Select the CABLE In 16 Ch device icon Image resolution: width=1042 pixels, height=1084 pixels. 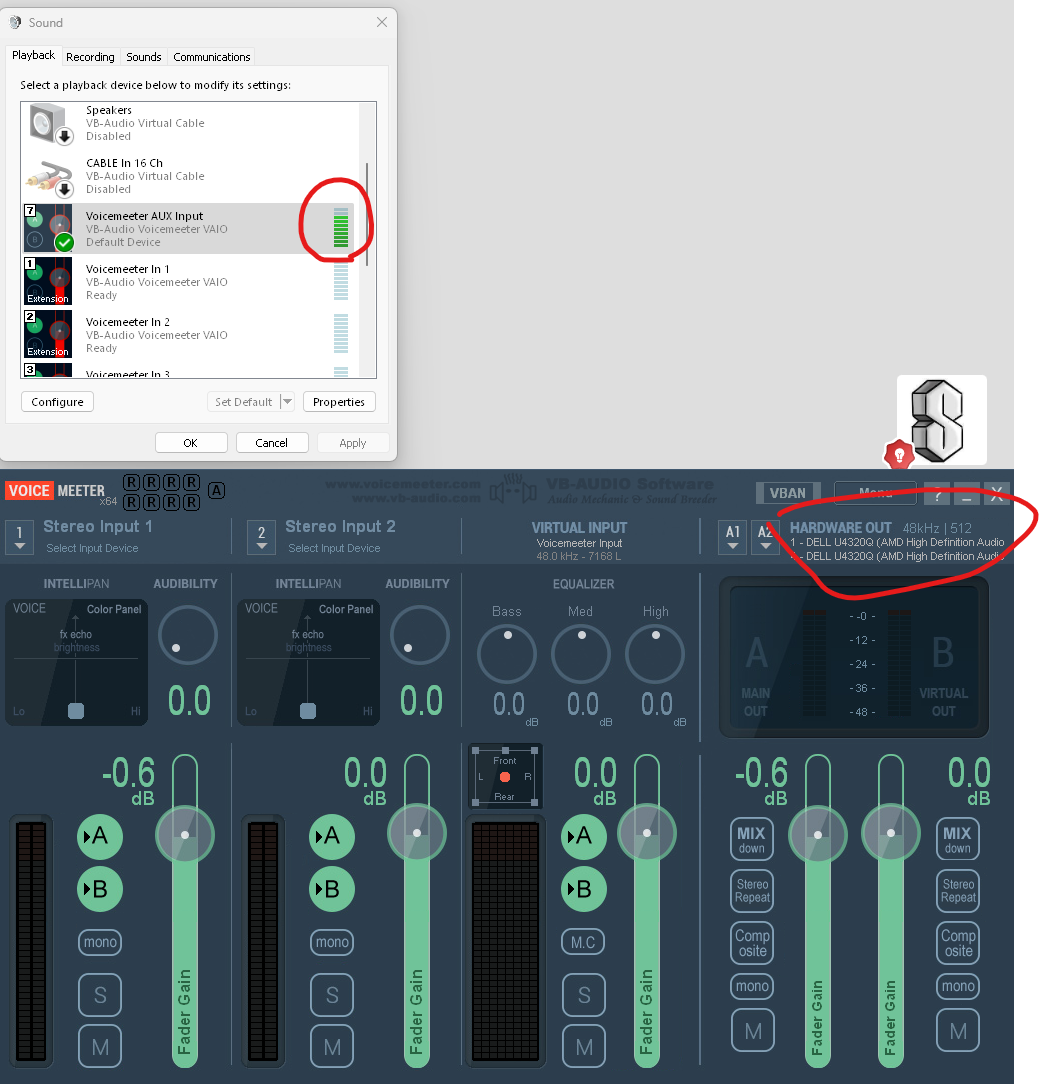click(50, 177)
